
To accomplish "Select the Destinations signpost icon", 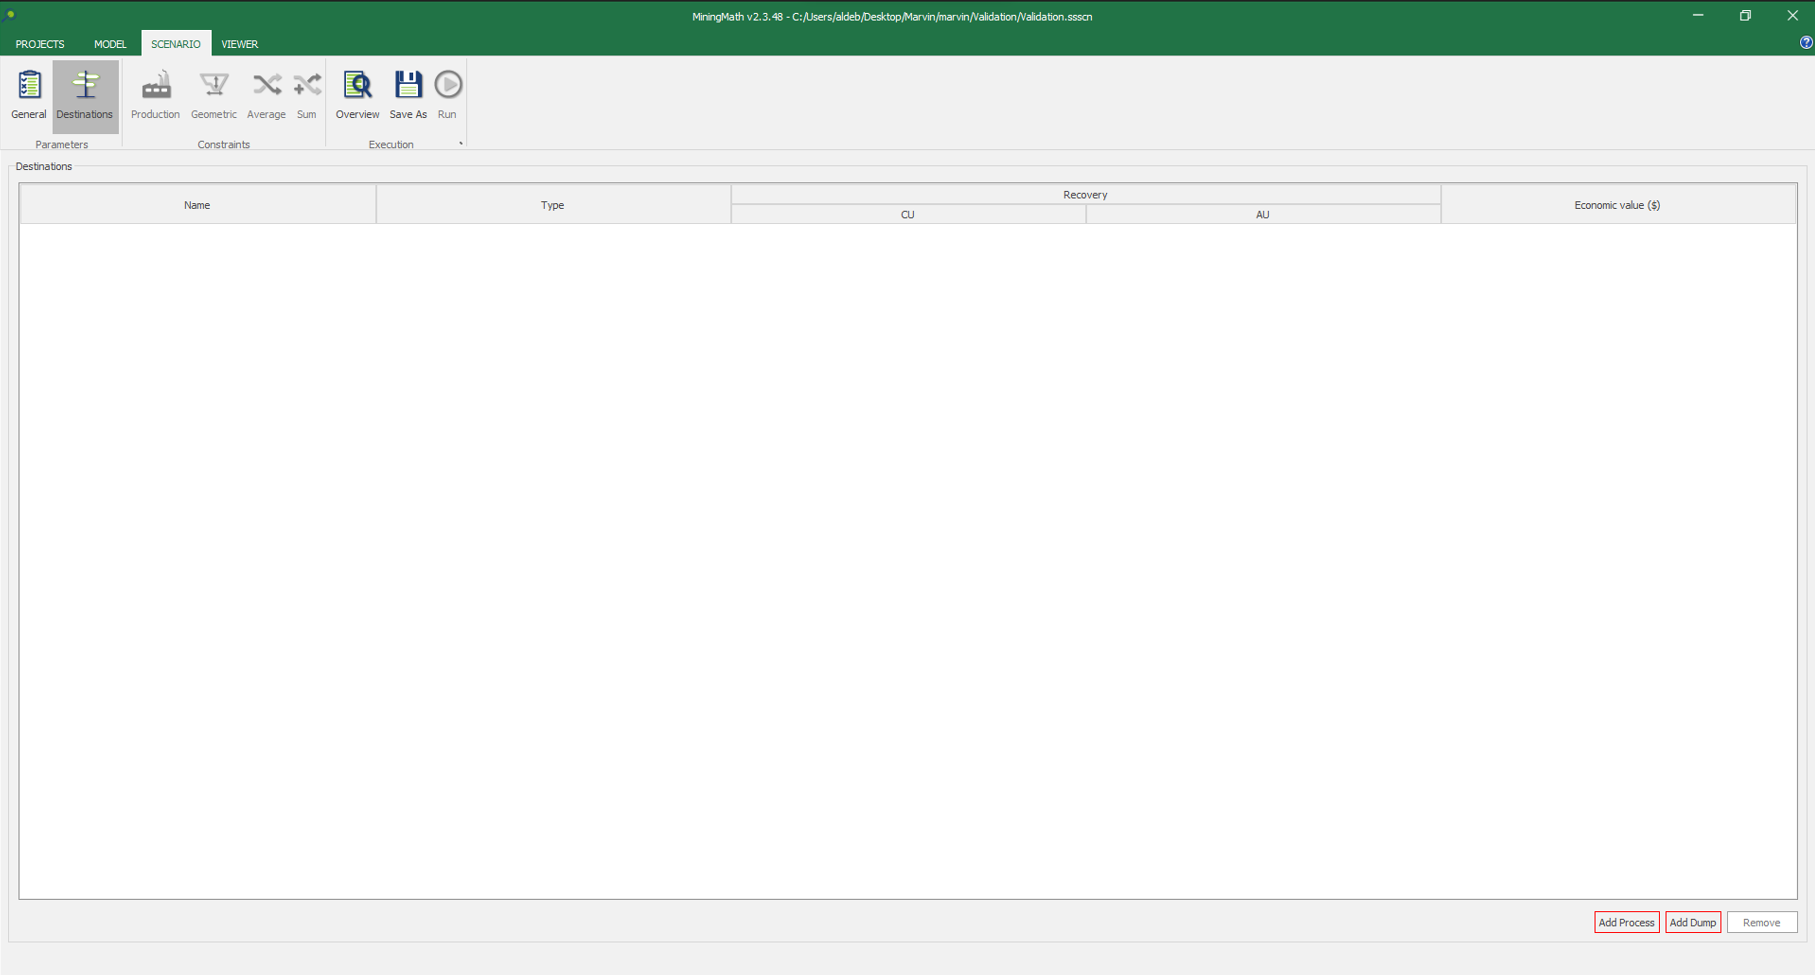I will point(85,95).
